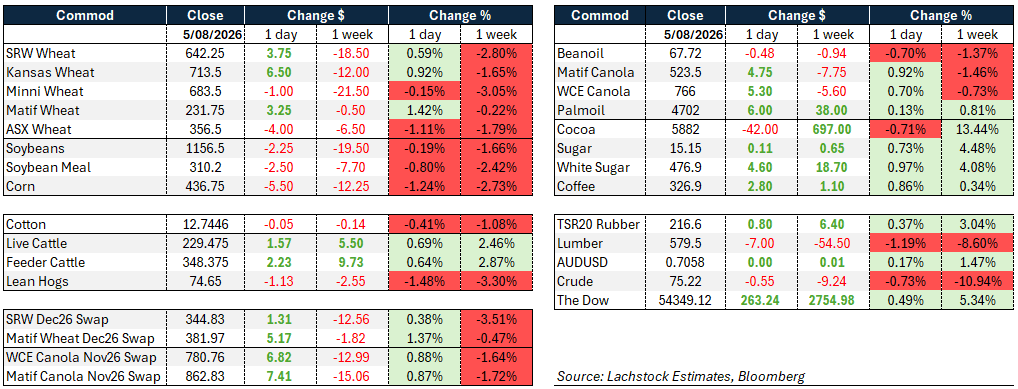Screen dimensions: 1018x389
Task: Select the right table Change % header
Action: click(x=940, y=15)
